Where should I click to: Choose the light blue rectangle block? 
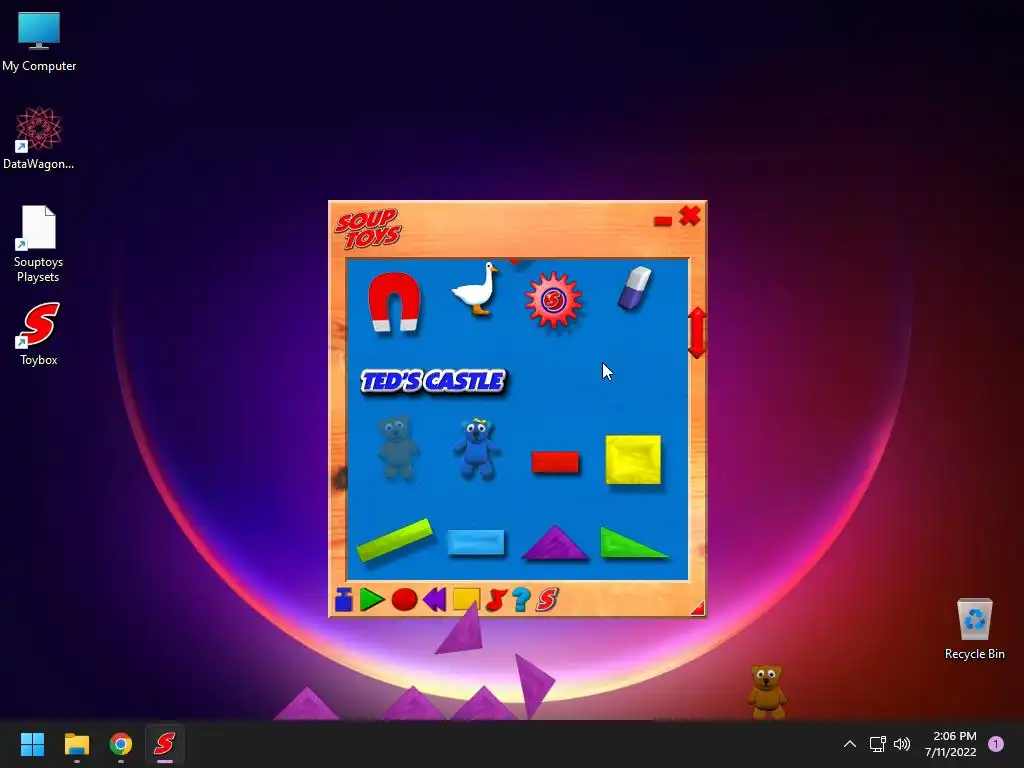coord(476,543)
